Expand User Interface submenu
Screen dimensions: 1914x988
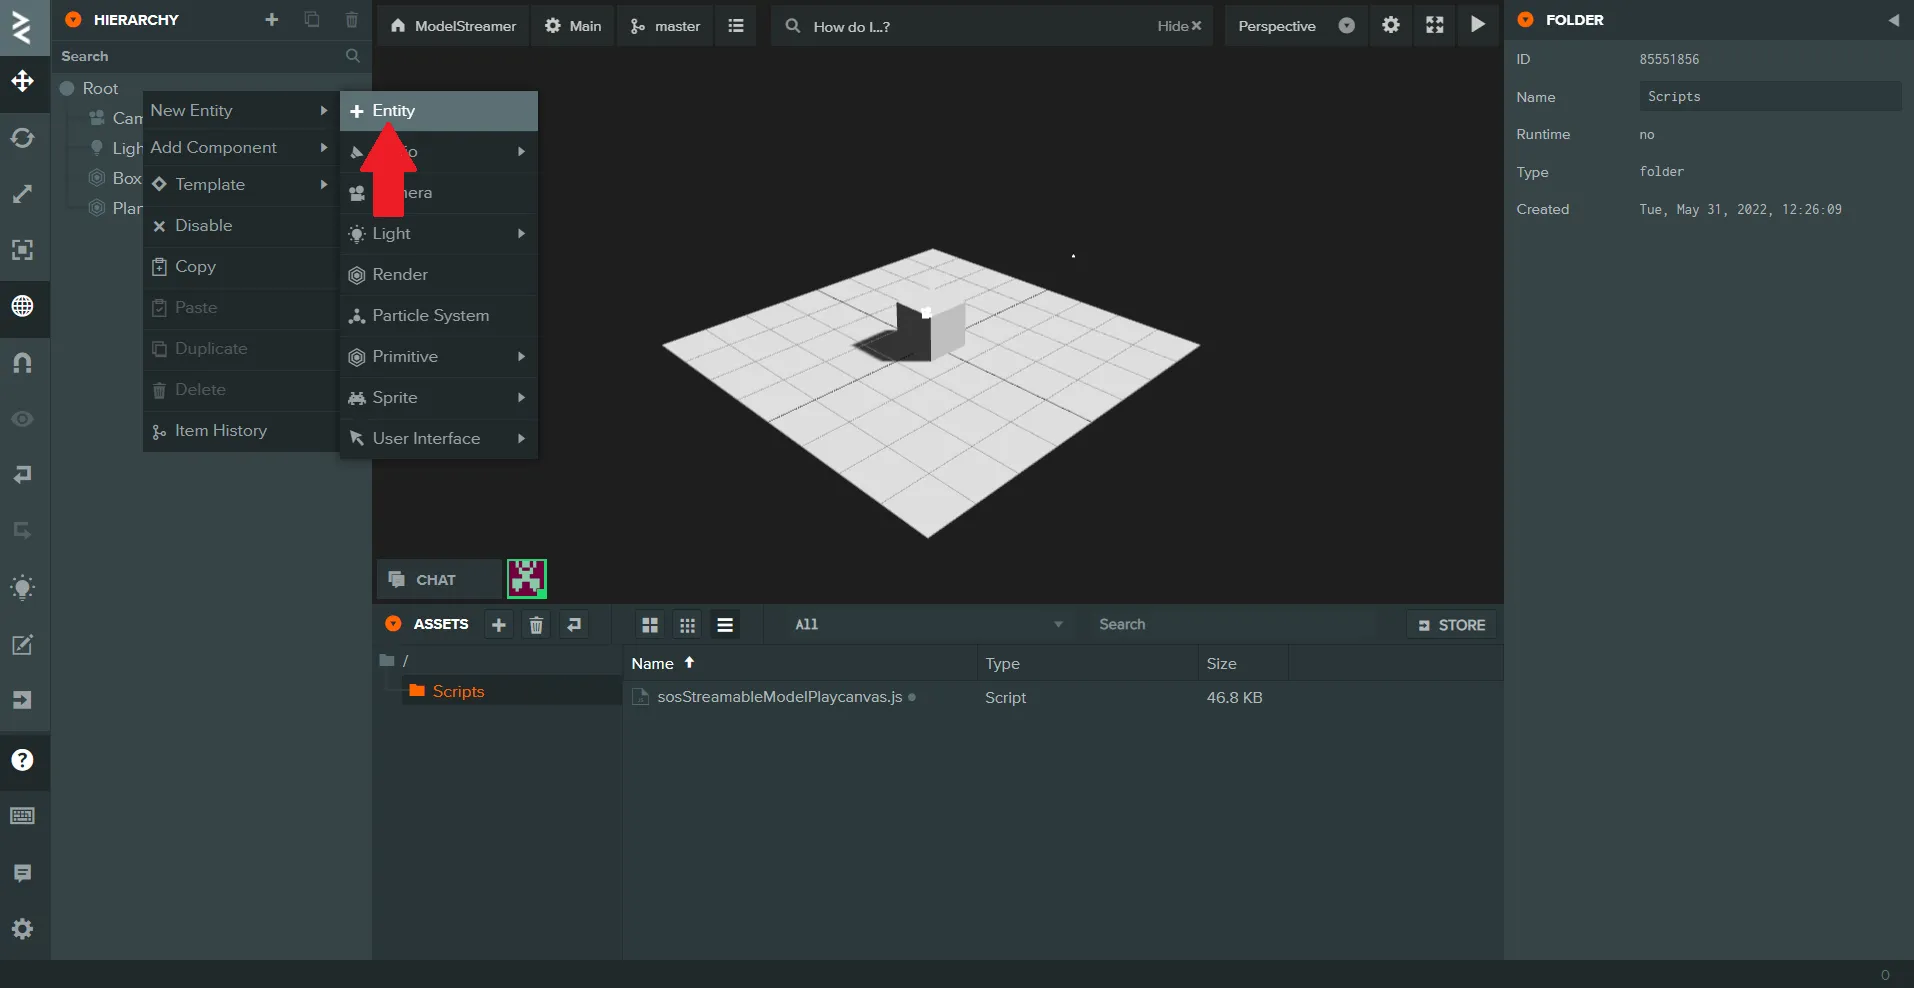click(439, 438)
